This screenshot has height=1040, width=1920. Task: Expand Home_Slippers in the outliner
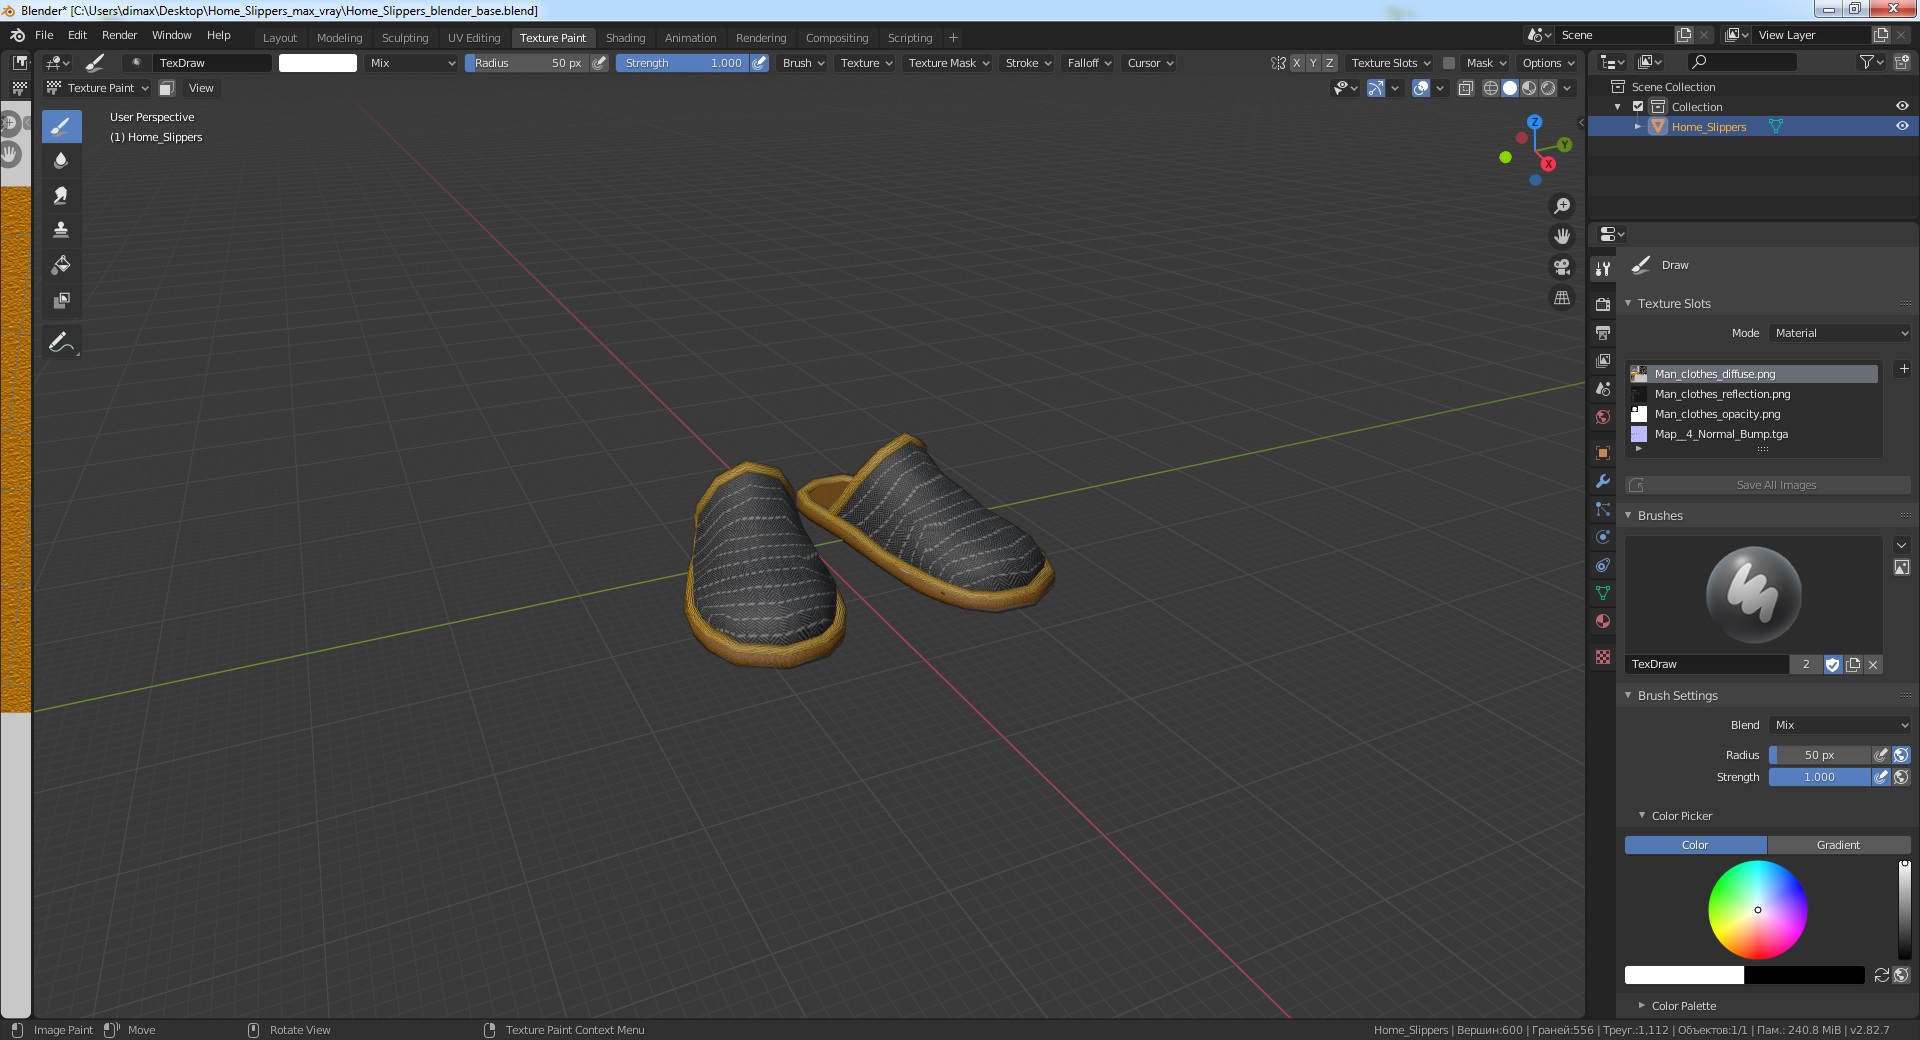point(1638,127)
